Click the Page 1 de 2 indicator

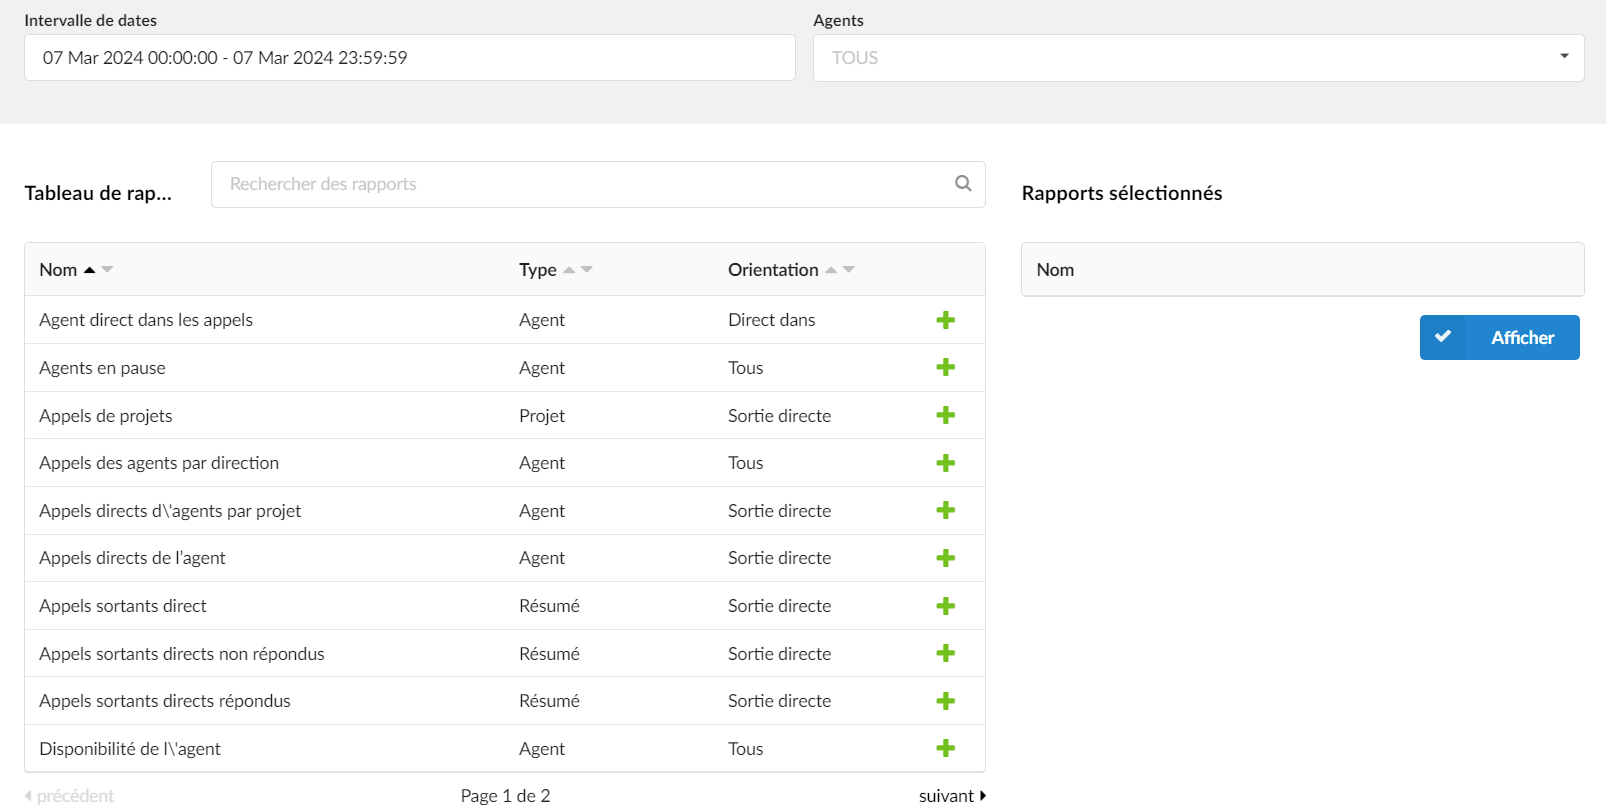[x=505, y=796]
